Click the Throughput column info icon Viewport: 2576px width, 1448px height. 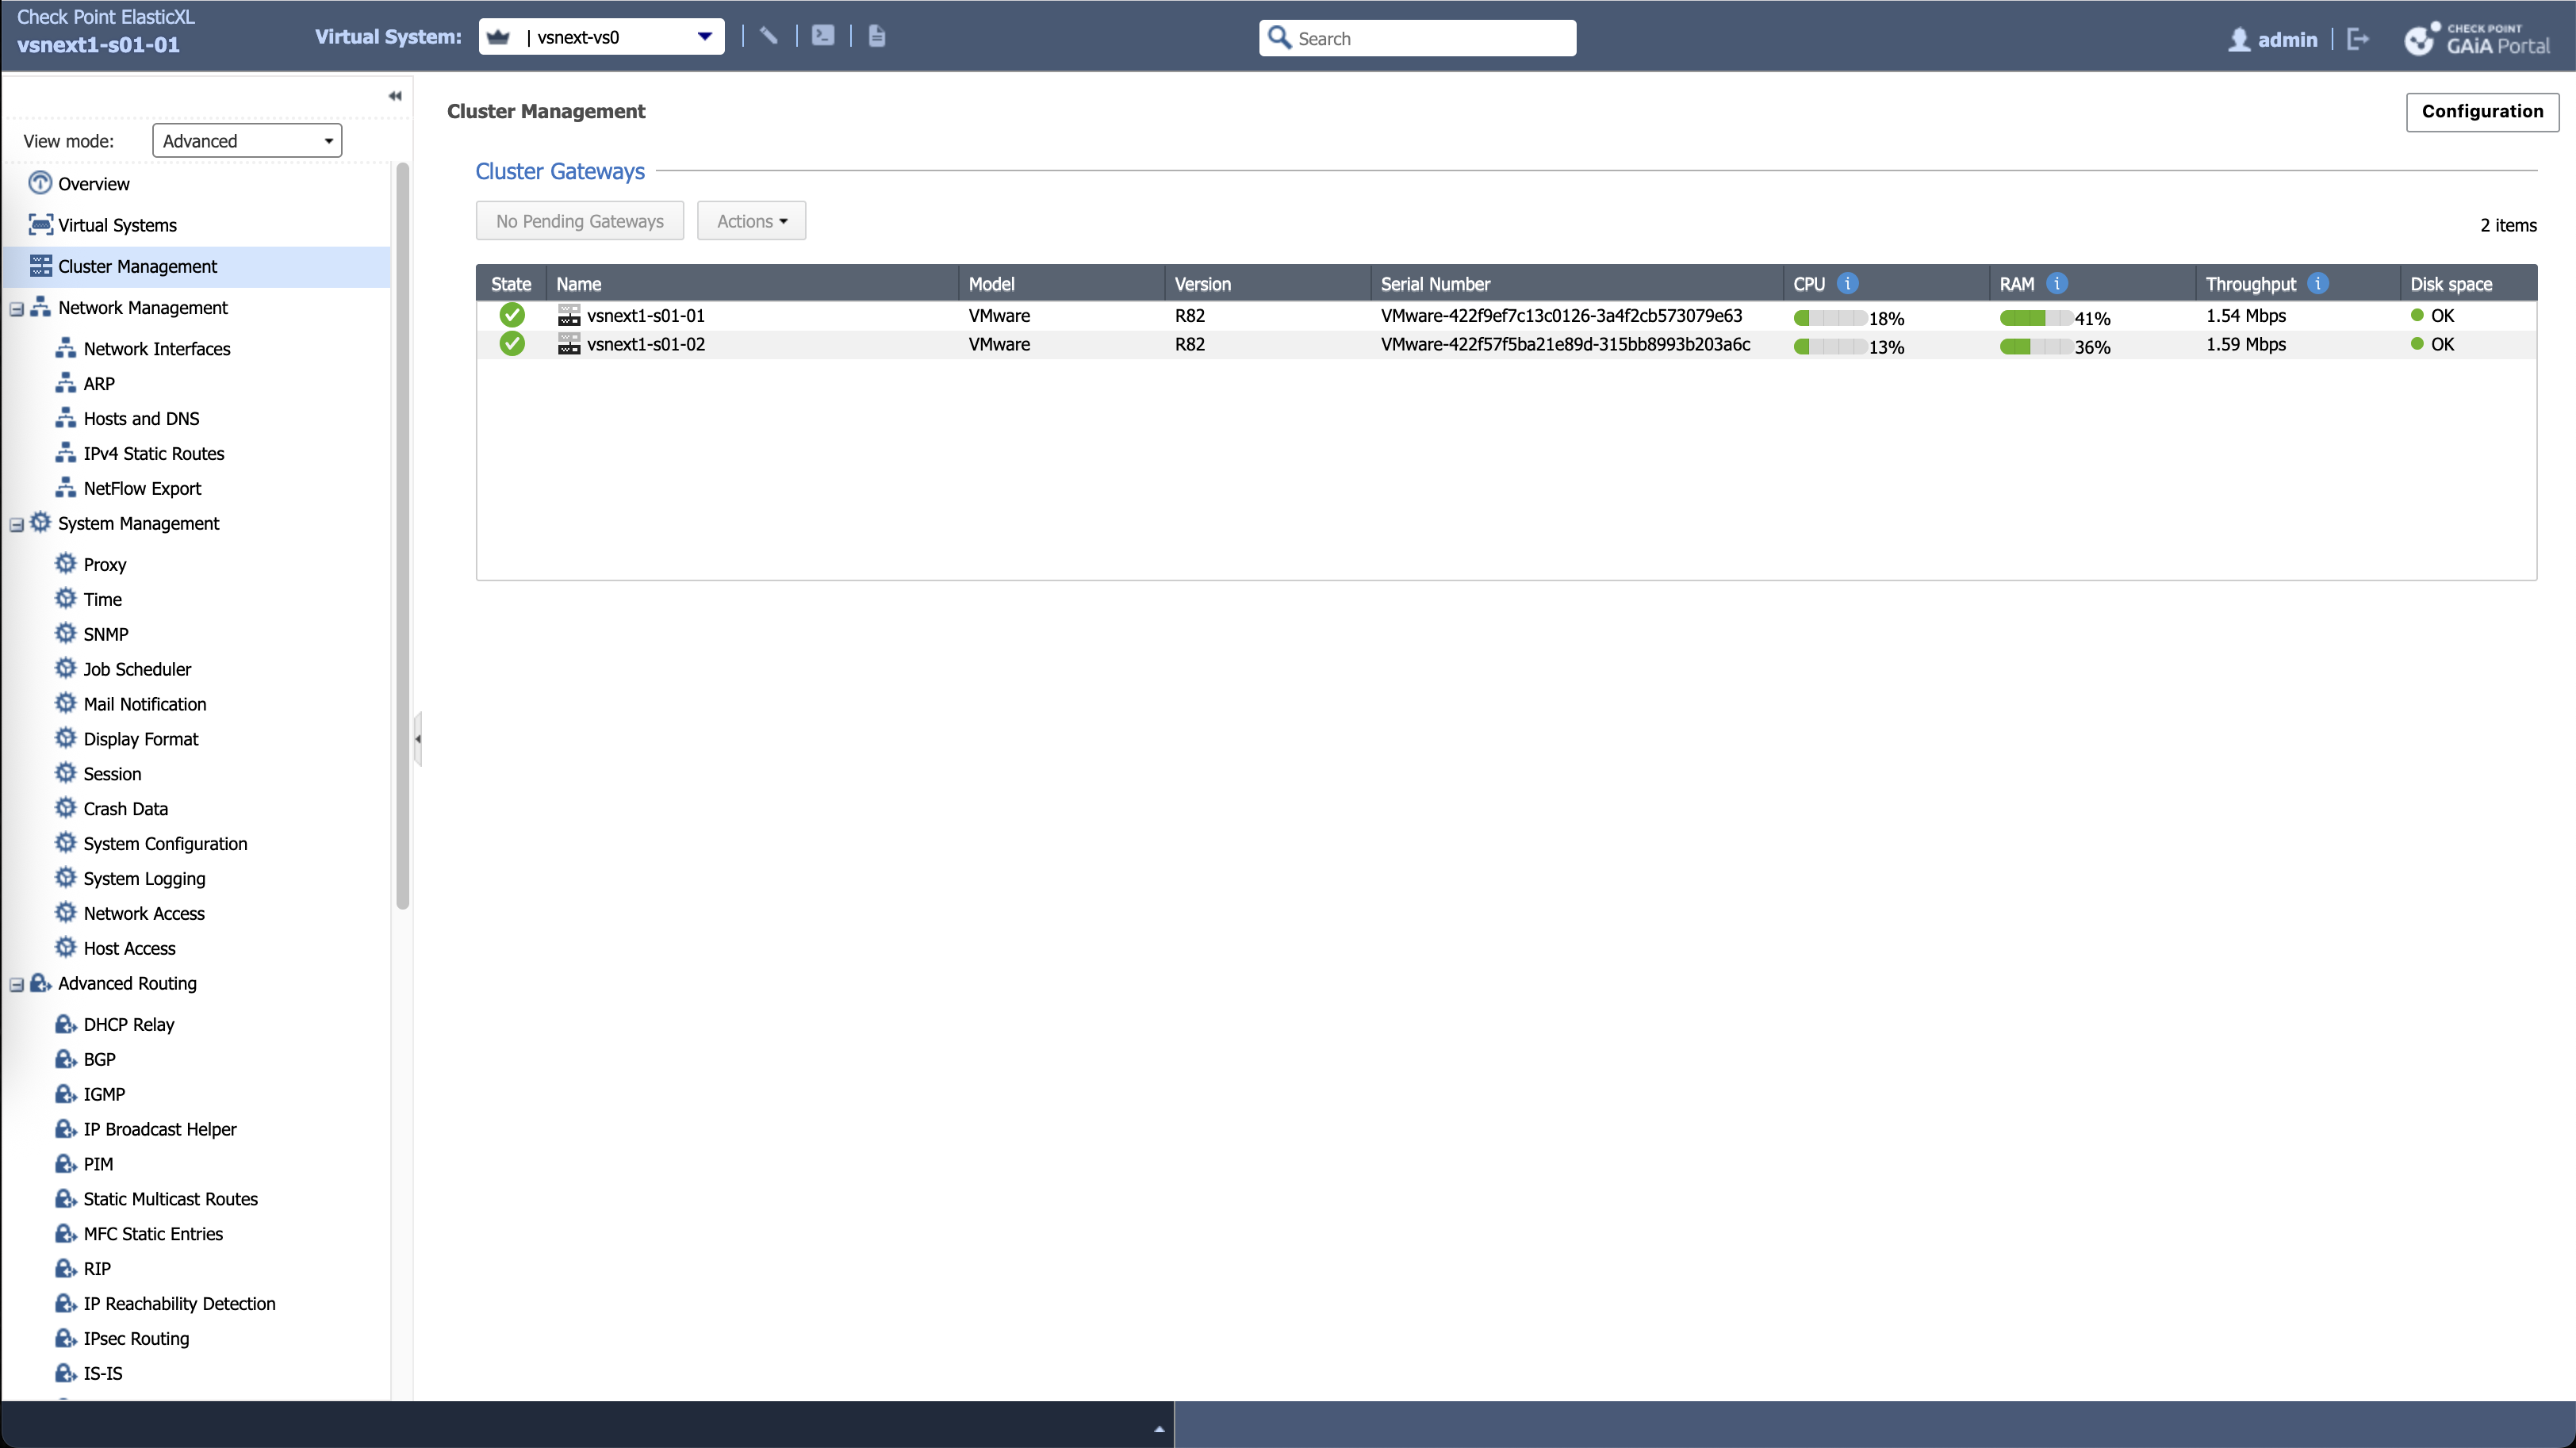click(x=2317, y=284)
